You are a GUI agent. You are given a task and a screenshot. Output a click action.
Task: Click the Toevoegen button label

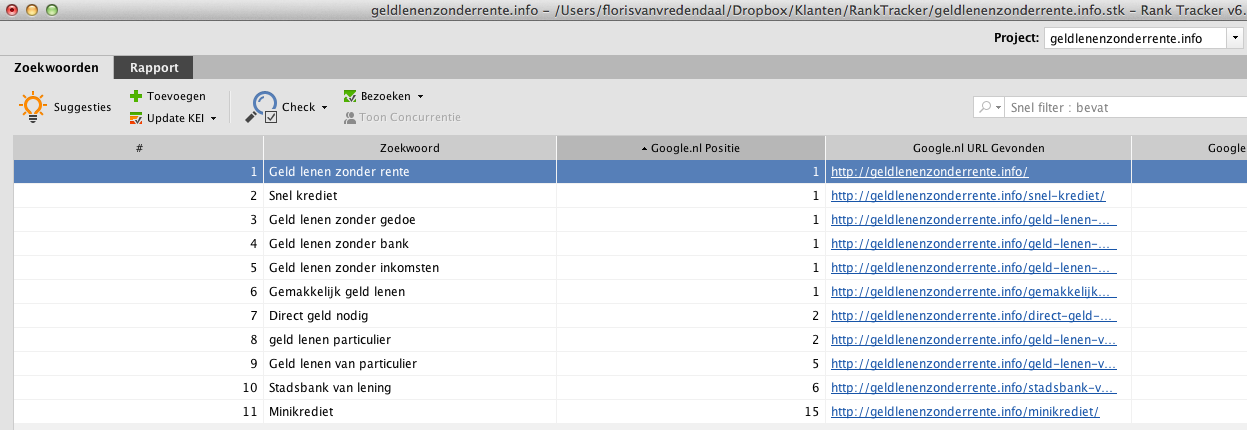(176, 96)
